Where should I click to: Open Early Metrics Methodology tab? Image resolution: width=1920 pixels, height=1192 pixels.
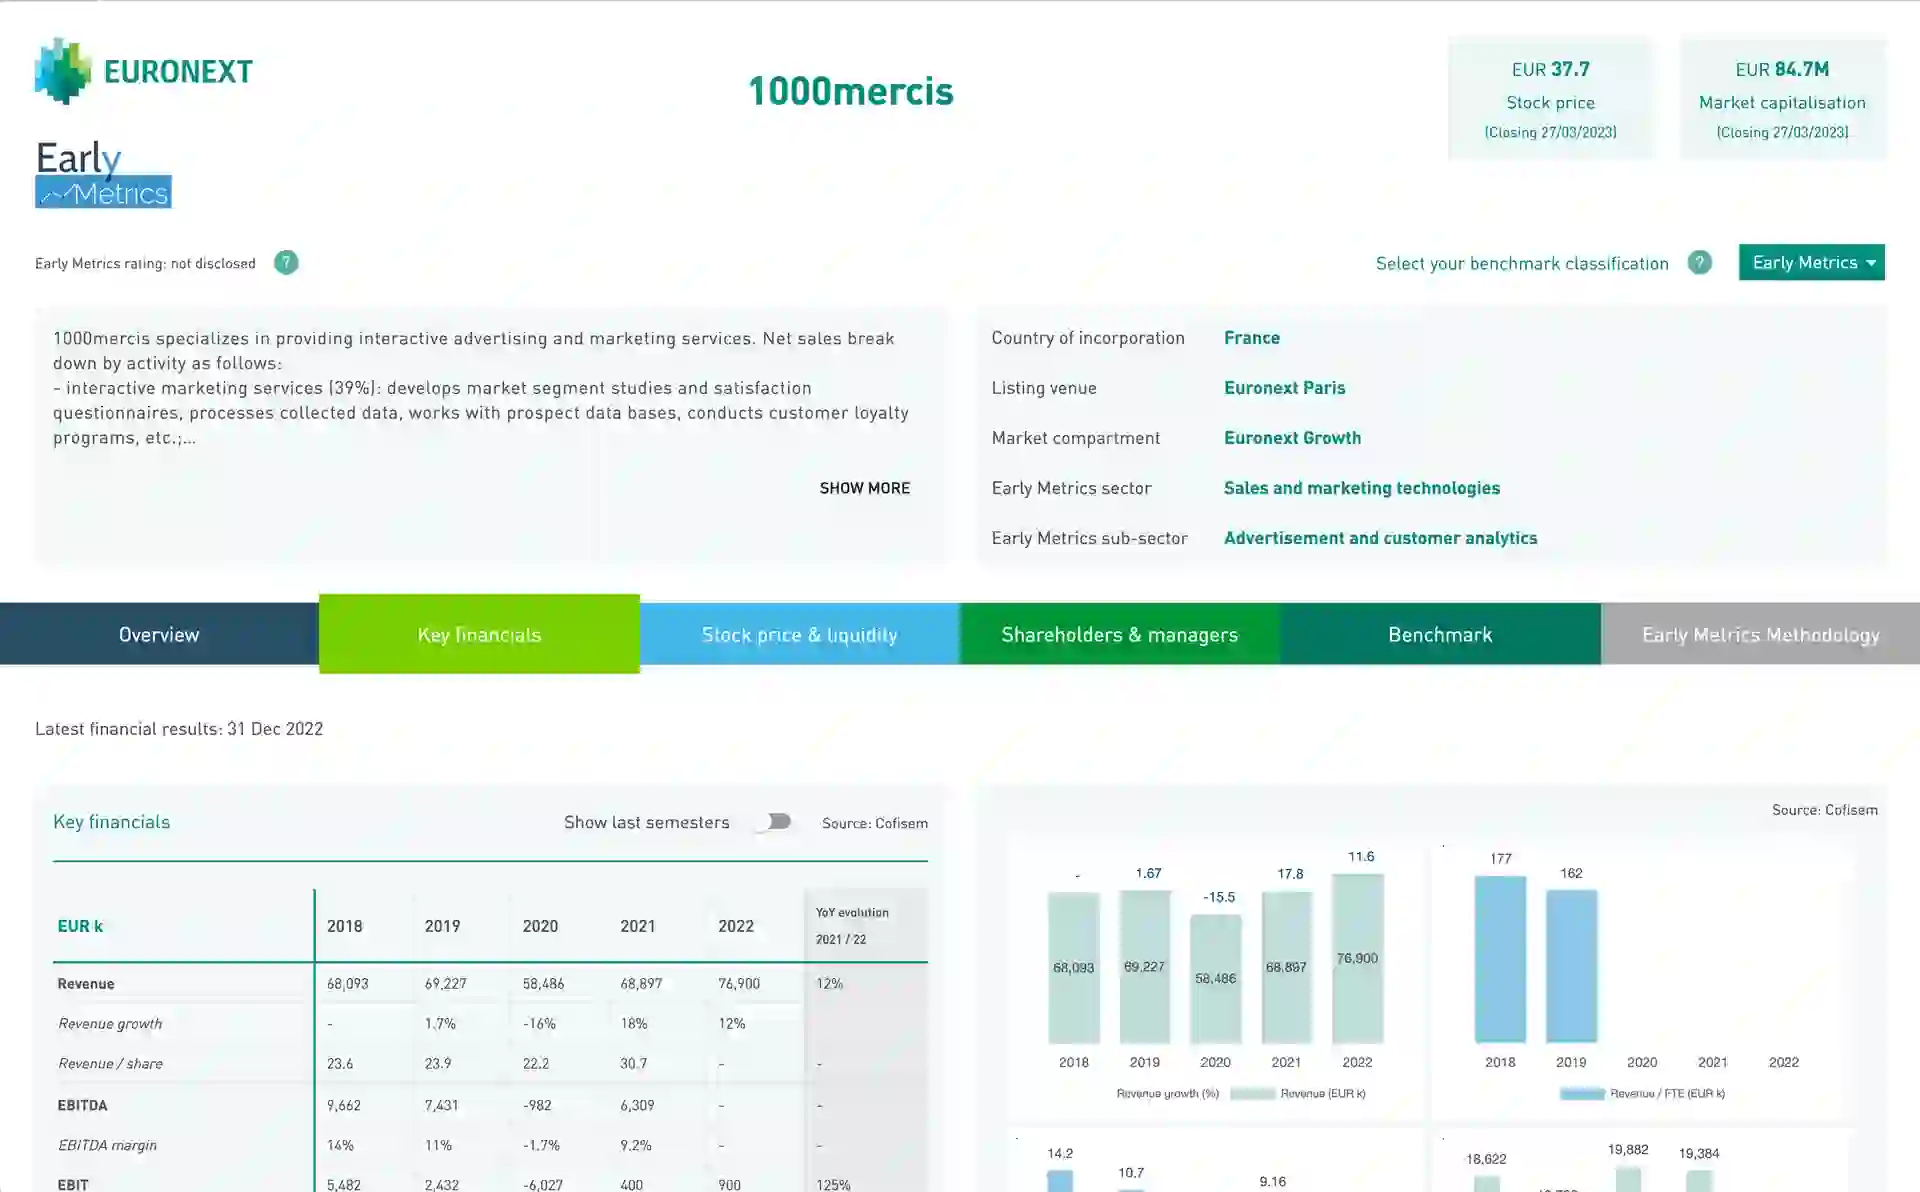tap(1760, 634)
